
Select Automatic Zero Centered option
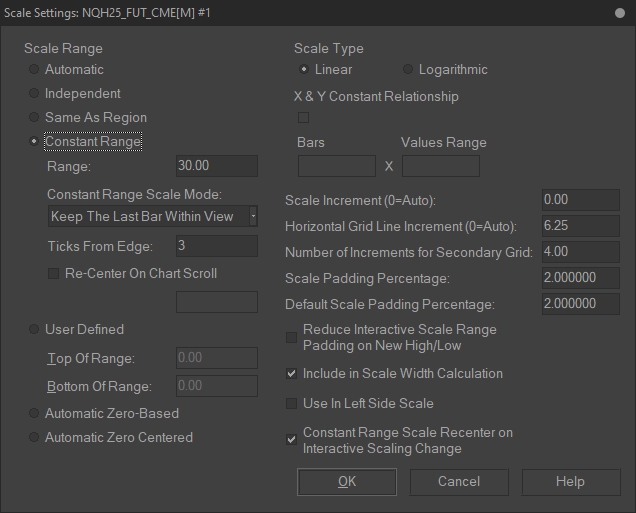pos(35,438)
